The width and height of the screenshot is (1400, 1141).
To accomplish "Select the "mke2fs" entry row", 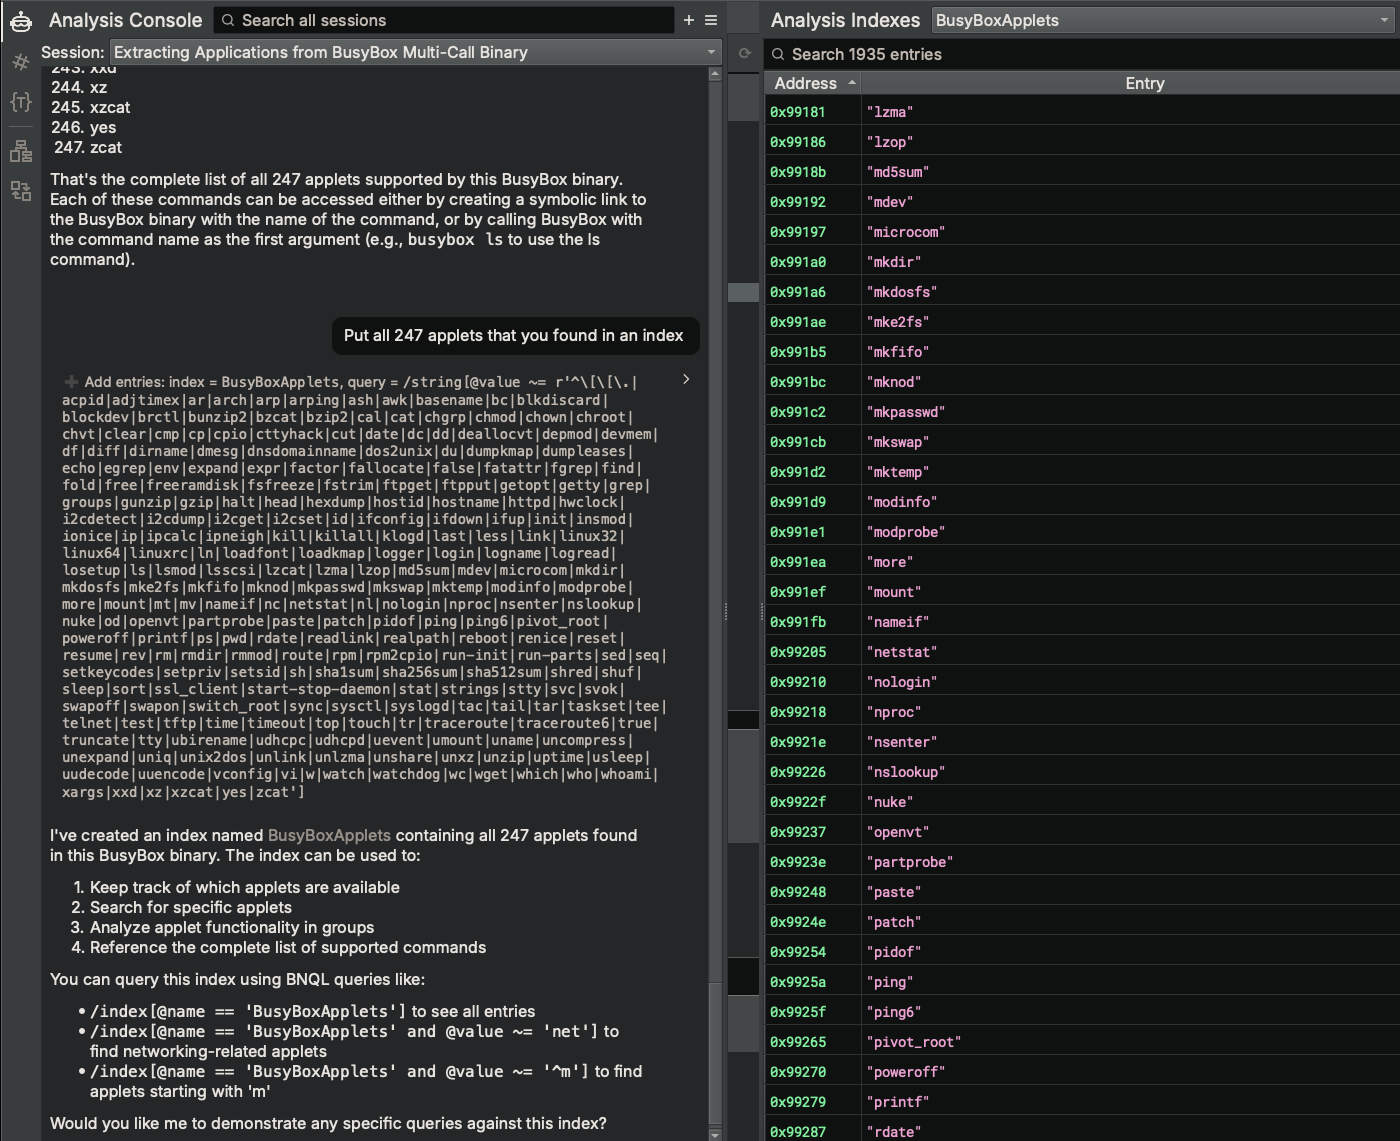I will [1082, 322].
